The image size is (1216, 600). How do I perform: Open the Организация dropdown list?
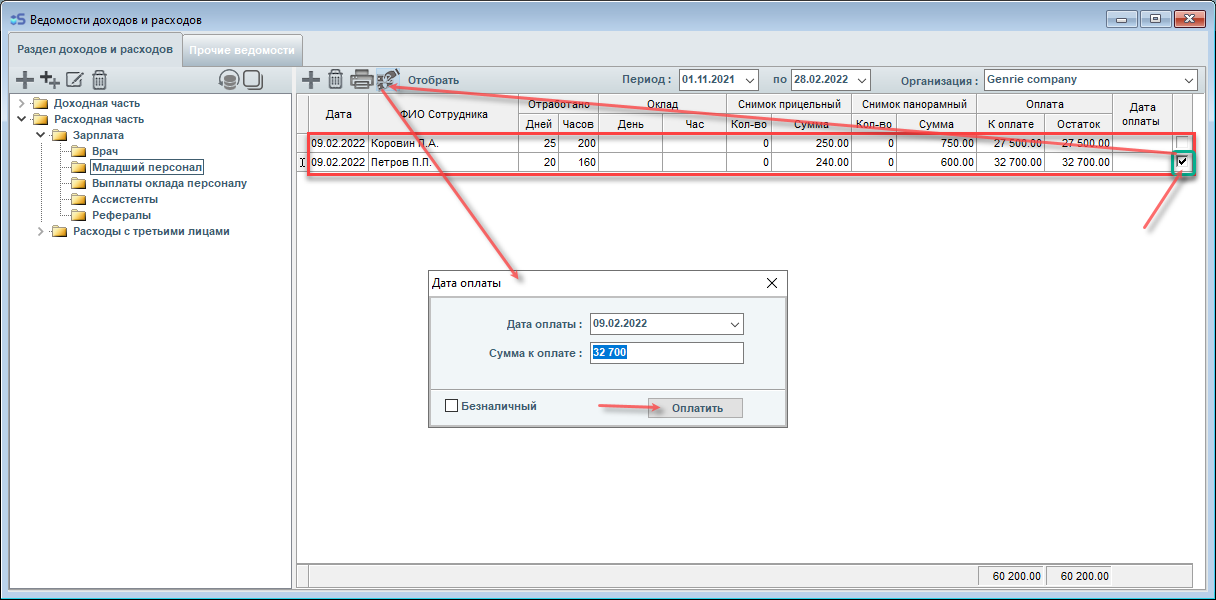tap(1188, 80)
